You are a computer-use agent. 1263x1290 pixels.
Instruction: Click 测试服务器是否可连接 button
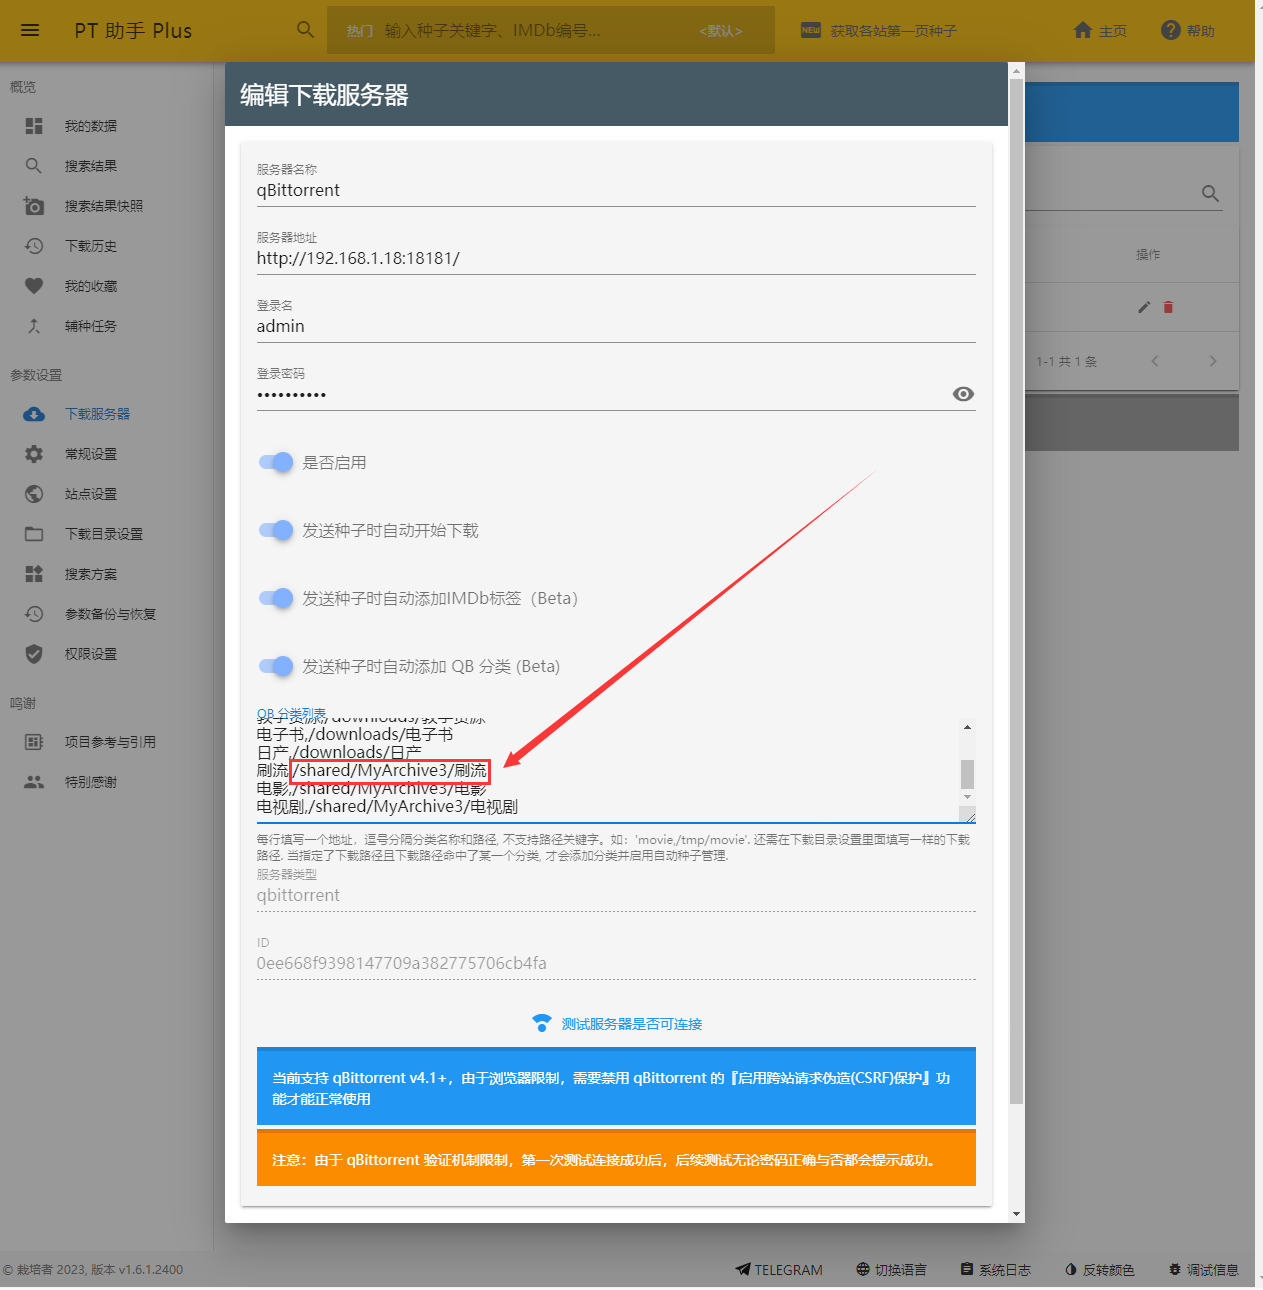tap(616, 1023)
